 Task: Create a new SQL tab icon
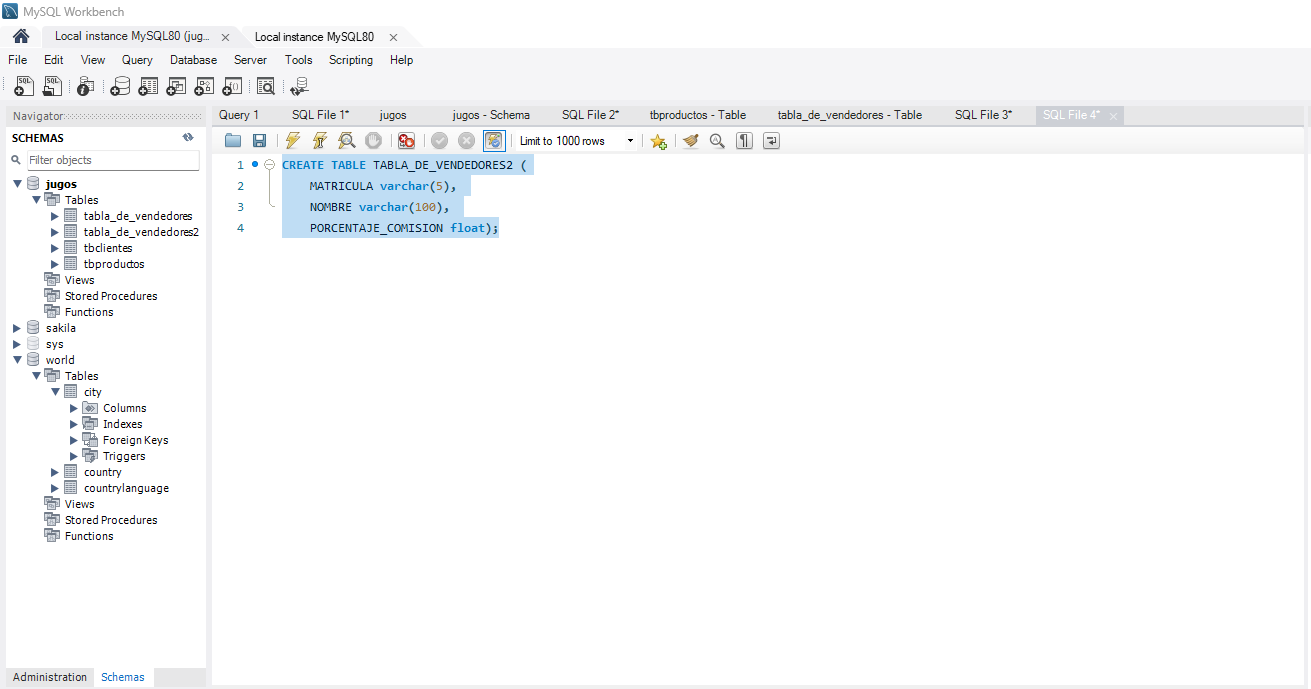point(24,86)
